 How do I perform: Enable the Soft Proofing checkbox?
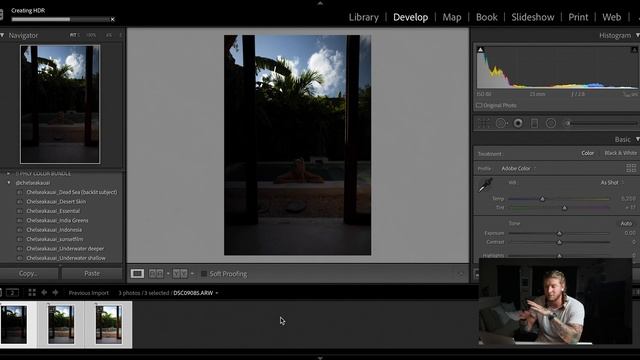click(204, 274)
